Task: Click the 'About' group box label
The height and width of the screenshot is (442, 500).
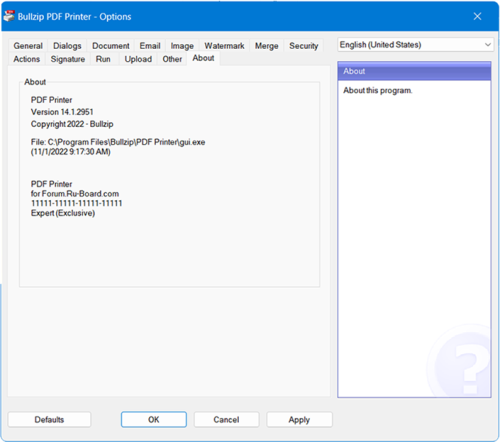Action: click(35, 82)
